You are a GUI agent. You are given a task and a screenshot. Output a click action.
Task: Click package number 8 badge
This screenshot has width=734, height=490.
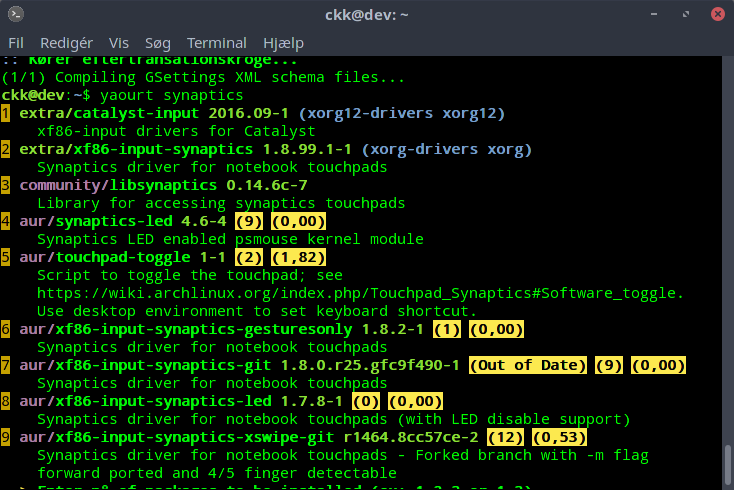[5, 402]
